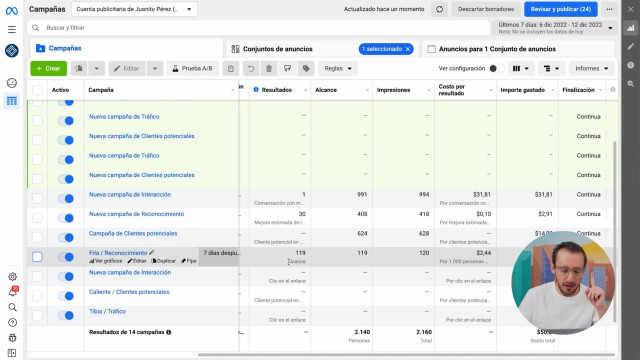Click the vertical table scrollbar
This screenshot has width=640, height=360.
615,232
